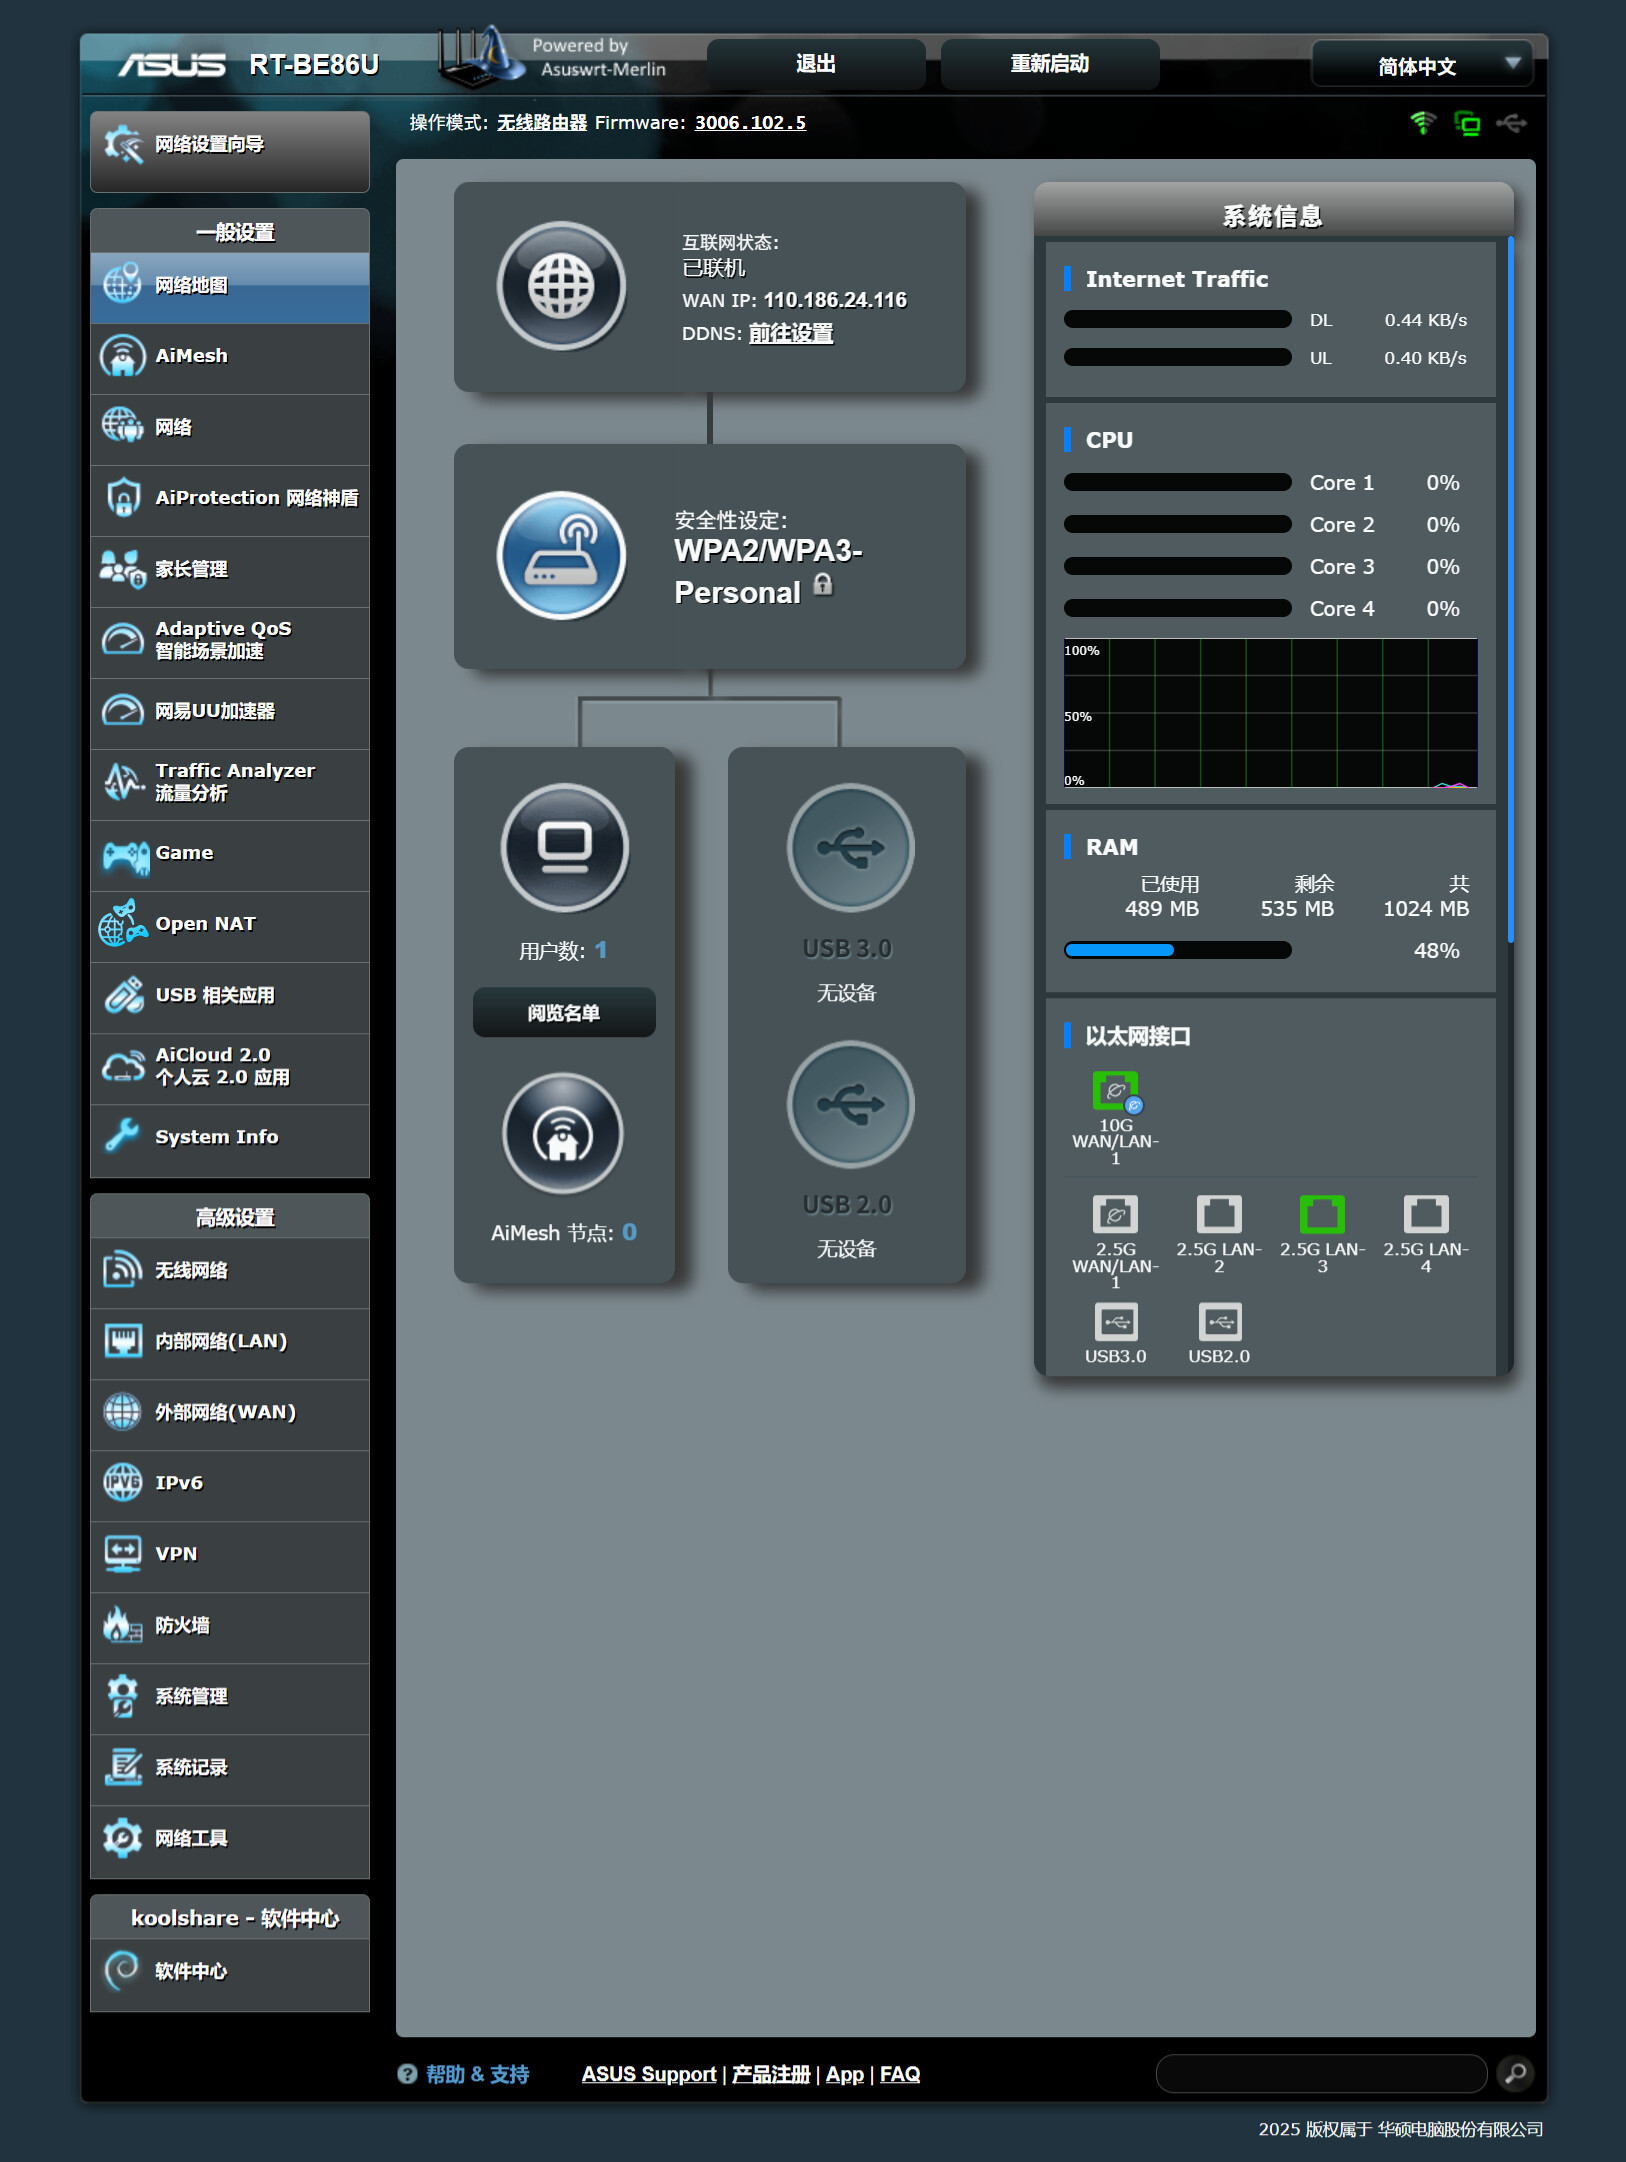
Task: Open the 简体中文 language dropdown
Action: [1421, 66]
